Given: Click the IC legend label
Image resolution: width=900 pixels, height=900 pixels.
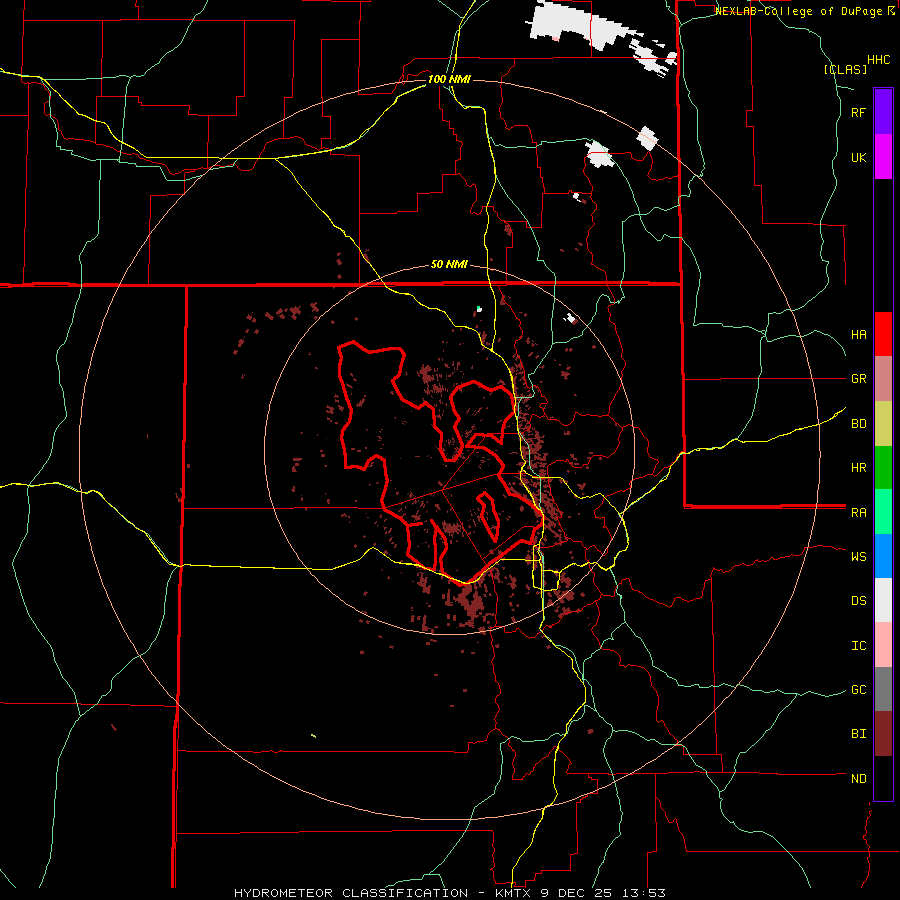Looking at the screenshot, I should click(858, 646).
